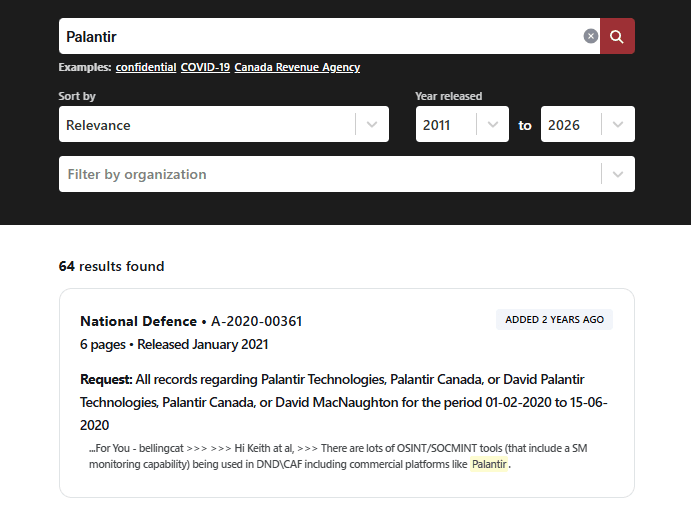Click the chevron in Sort by dropdown
The image size is (691, 507).
pyautogui.click(x=372, y=124)
